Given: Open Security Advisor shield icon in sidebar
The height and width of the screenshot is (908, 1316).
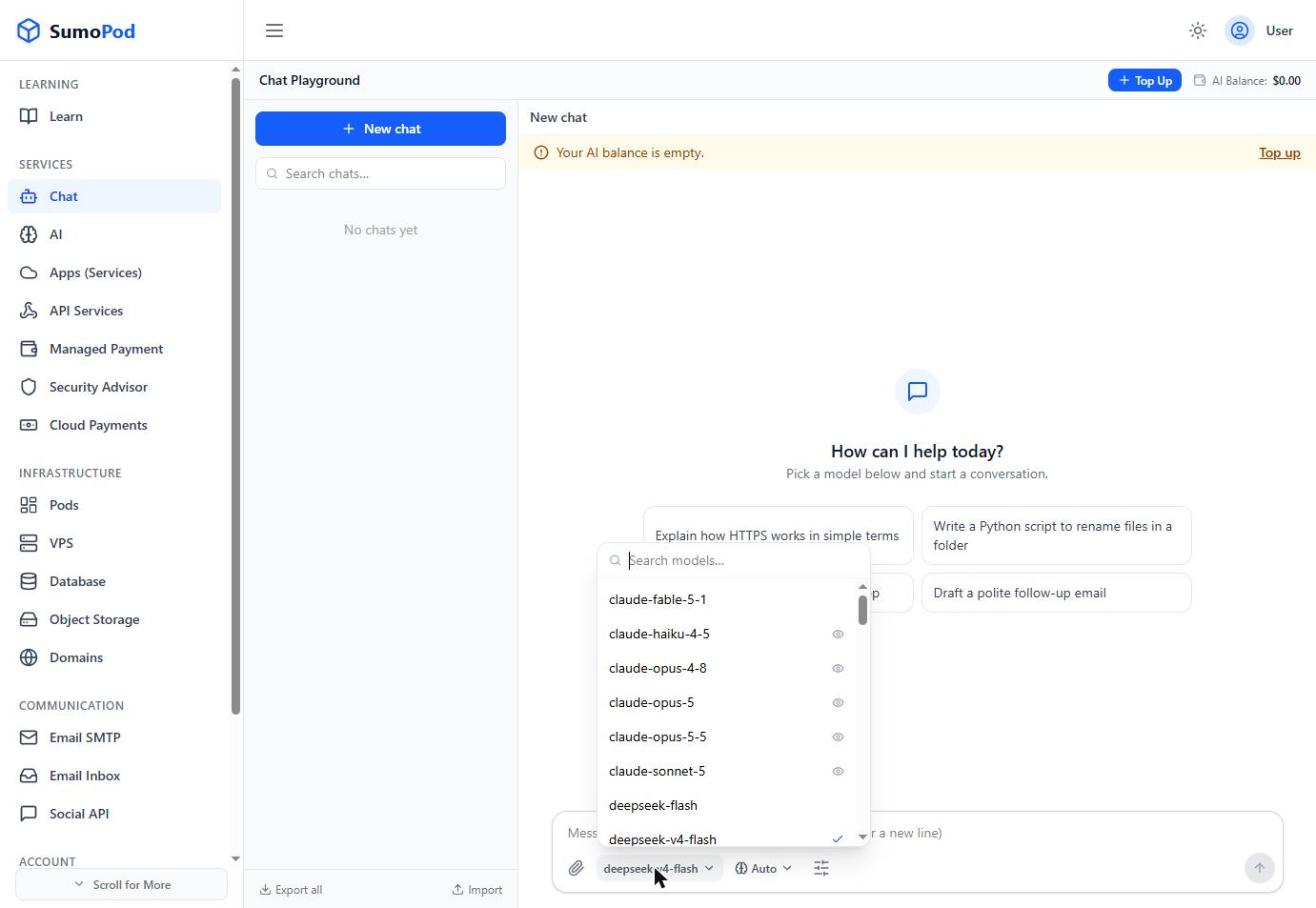Looking at the screenshot, I should [29, 387].
